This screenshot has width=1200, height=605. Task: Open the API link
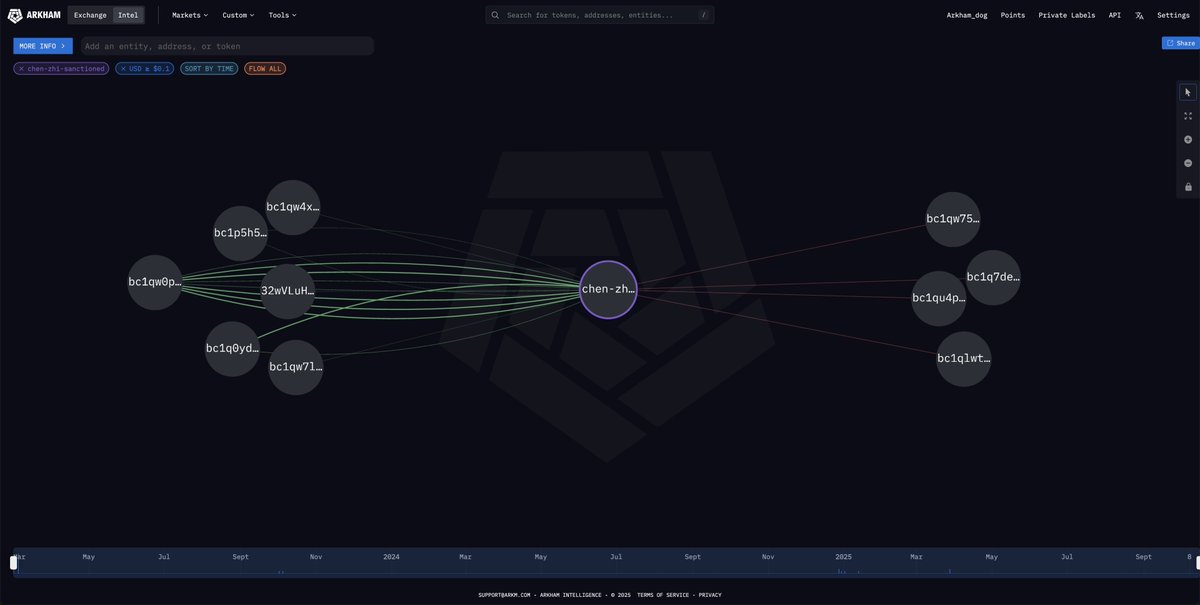coord(1115,15)
